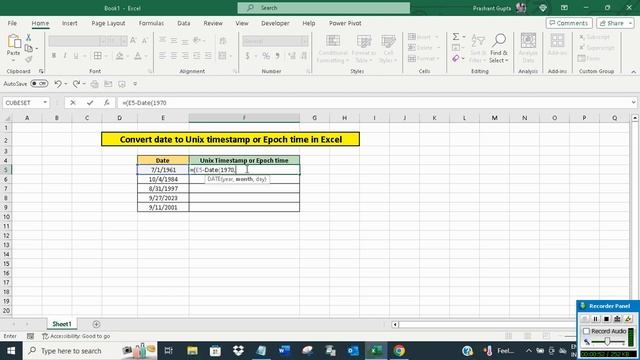Click the Font Color A button

pyautogui.click(x=138, y=56)
